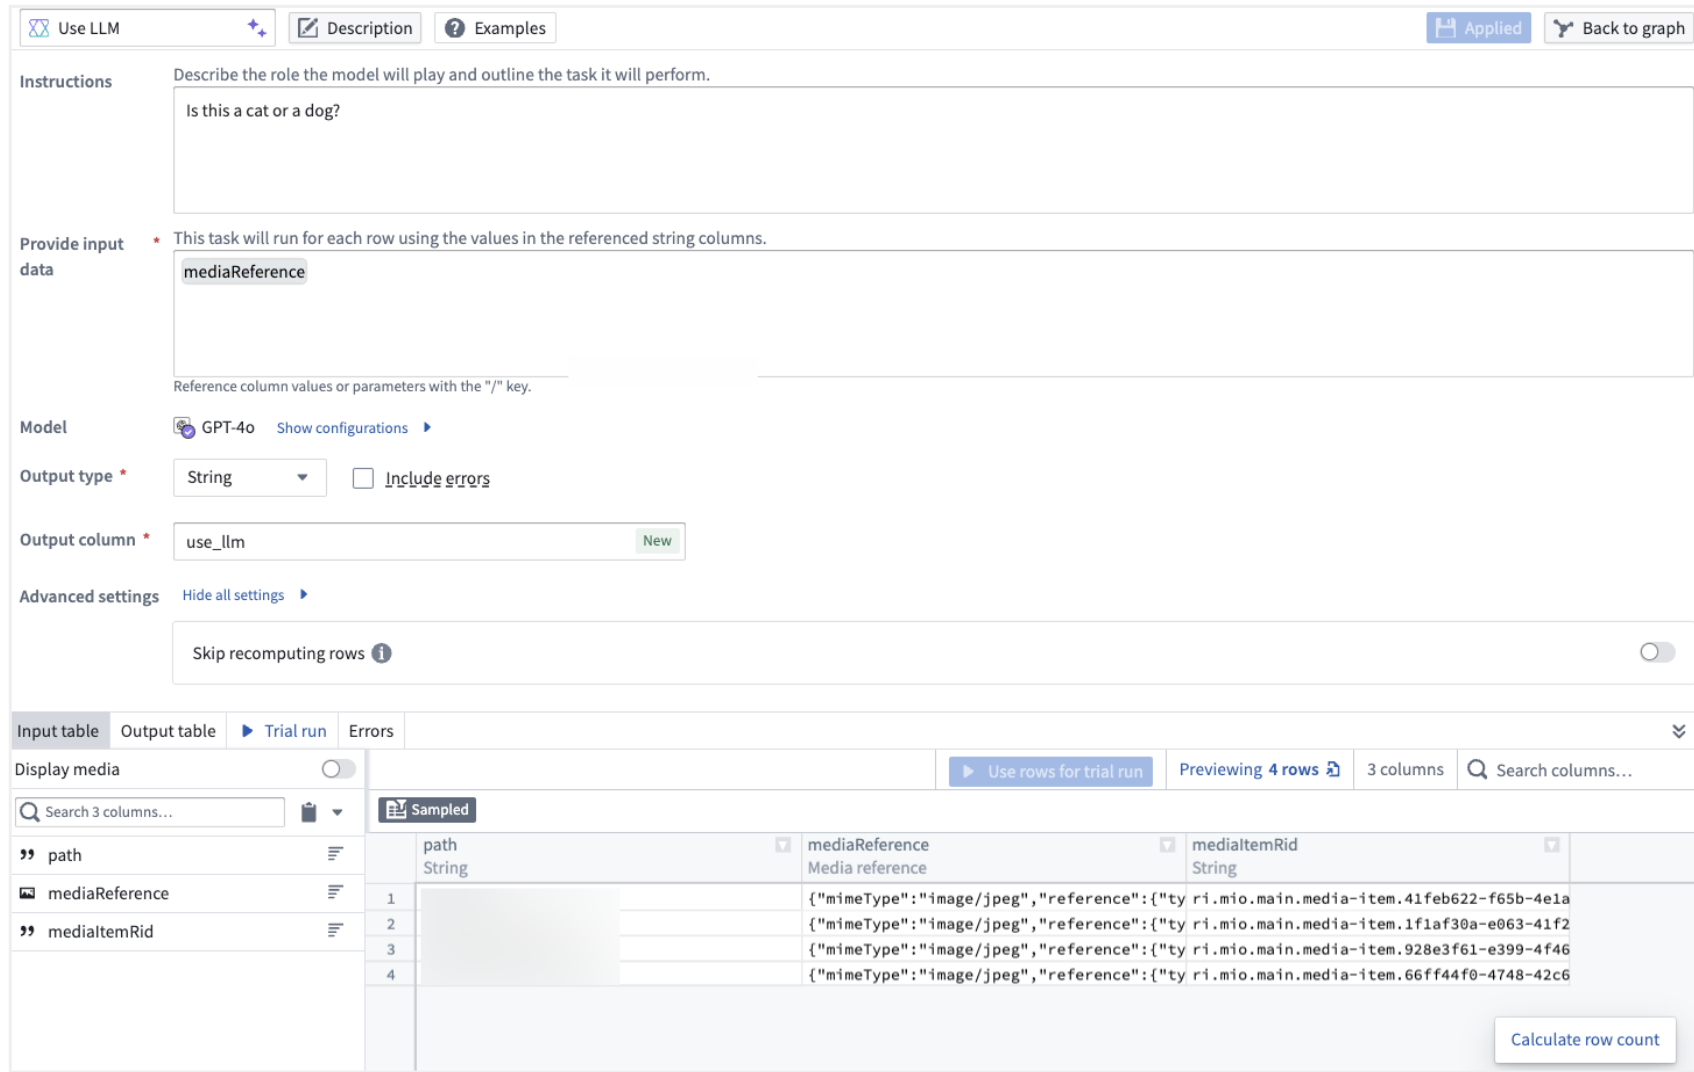Click the info icon beside Skip recomputing rows
The width and height of the screenshot is (1694, 1072).
(382, 653)
